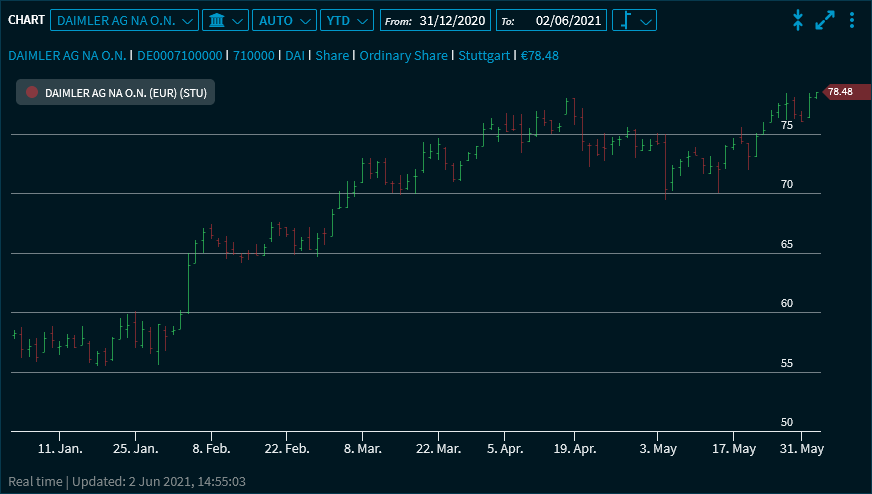The height and width of the screenshot is (494, 872).
Task: Expand chart to fullscreen
Action: tap(825, 20)
